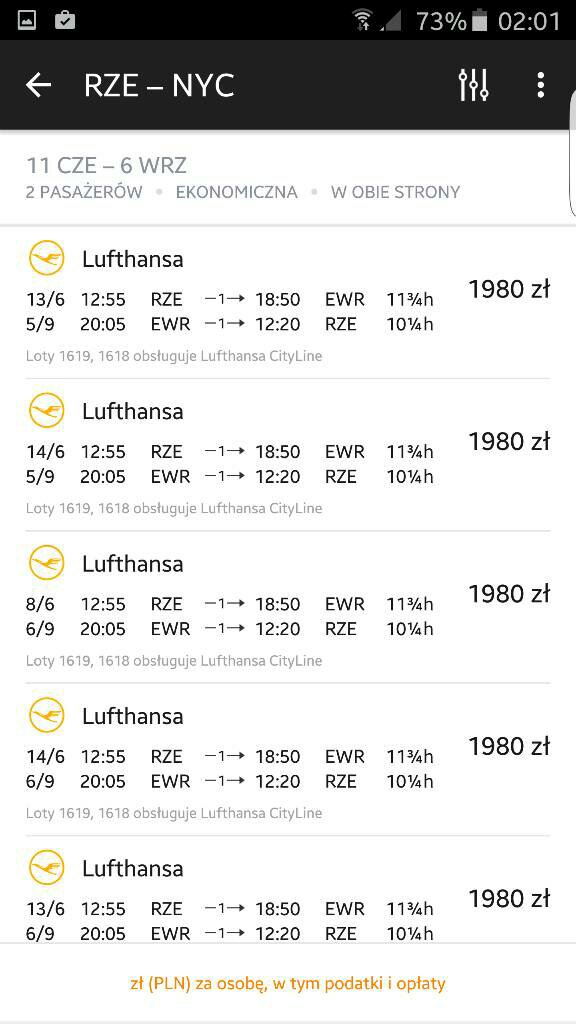Select the 1980 zł price for 13/6–5/9 flight
This screenshot has height=1024, width=576.
pyautogui.click(x=509, y=289)
